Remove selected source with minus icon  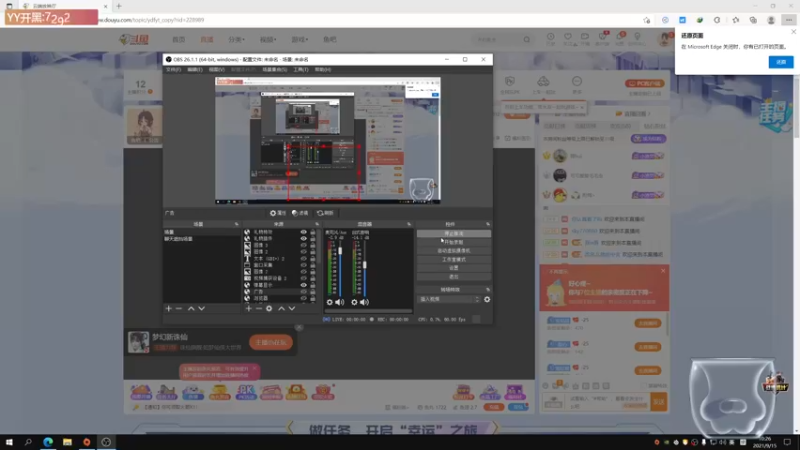tap(259, 309)
